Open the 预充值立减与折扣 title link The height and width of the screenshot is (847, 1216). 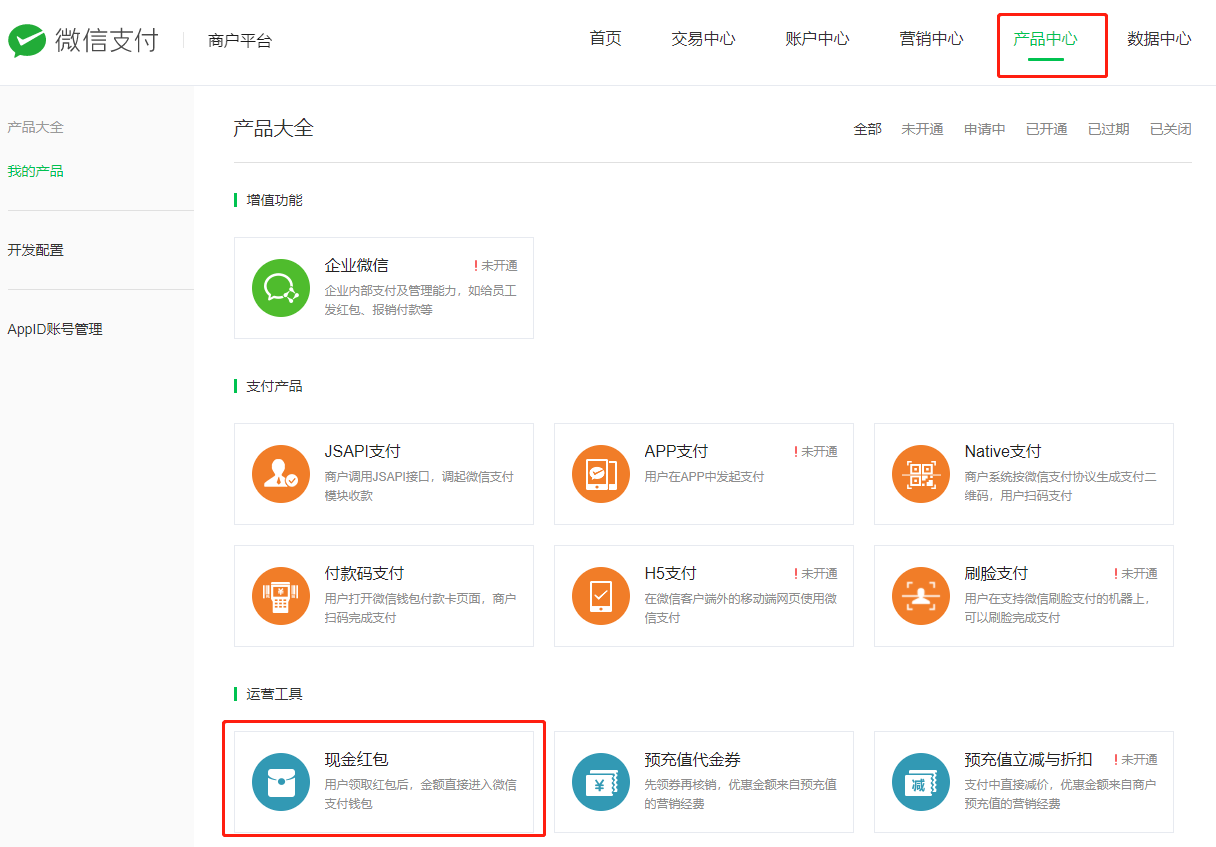(x=1028, y=759)
